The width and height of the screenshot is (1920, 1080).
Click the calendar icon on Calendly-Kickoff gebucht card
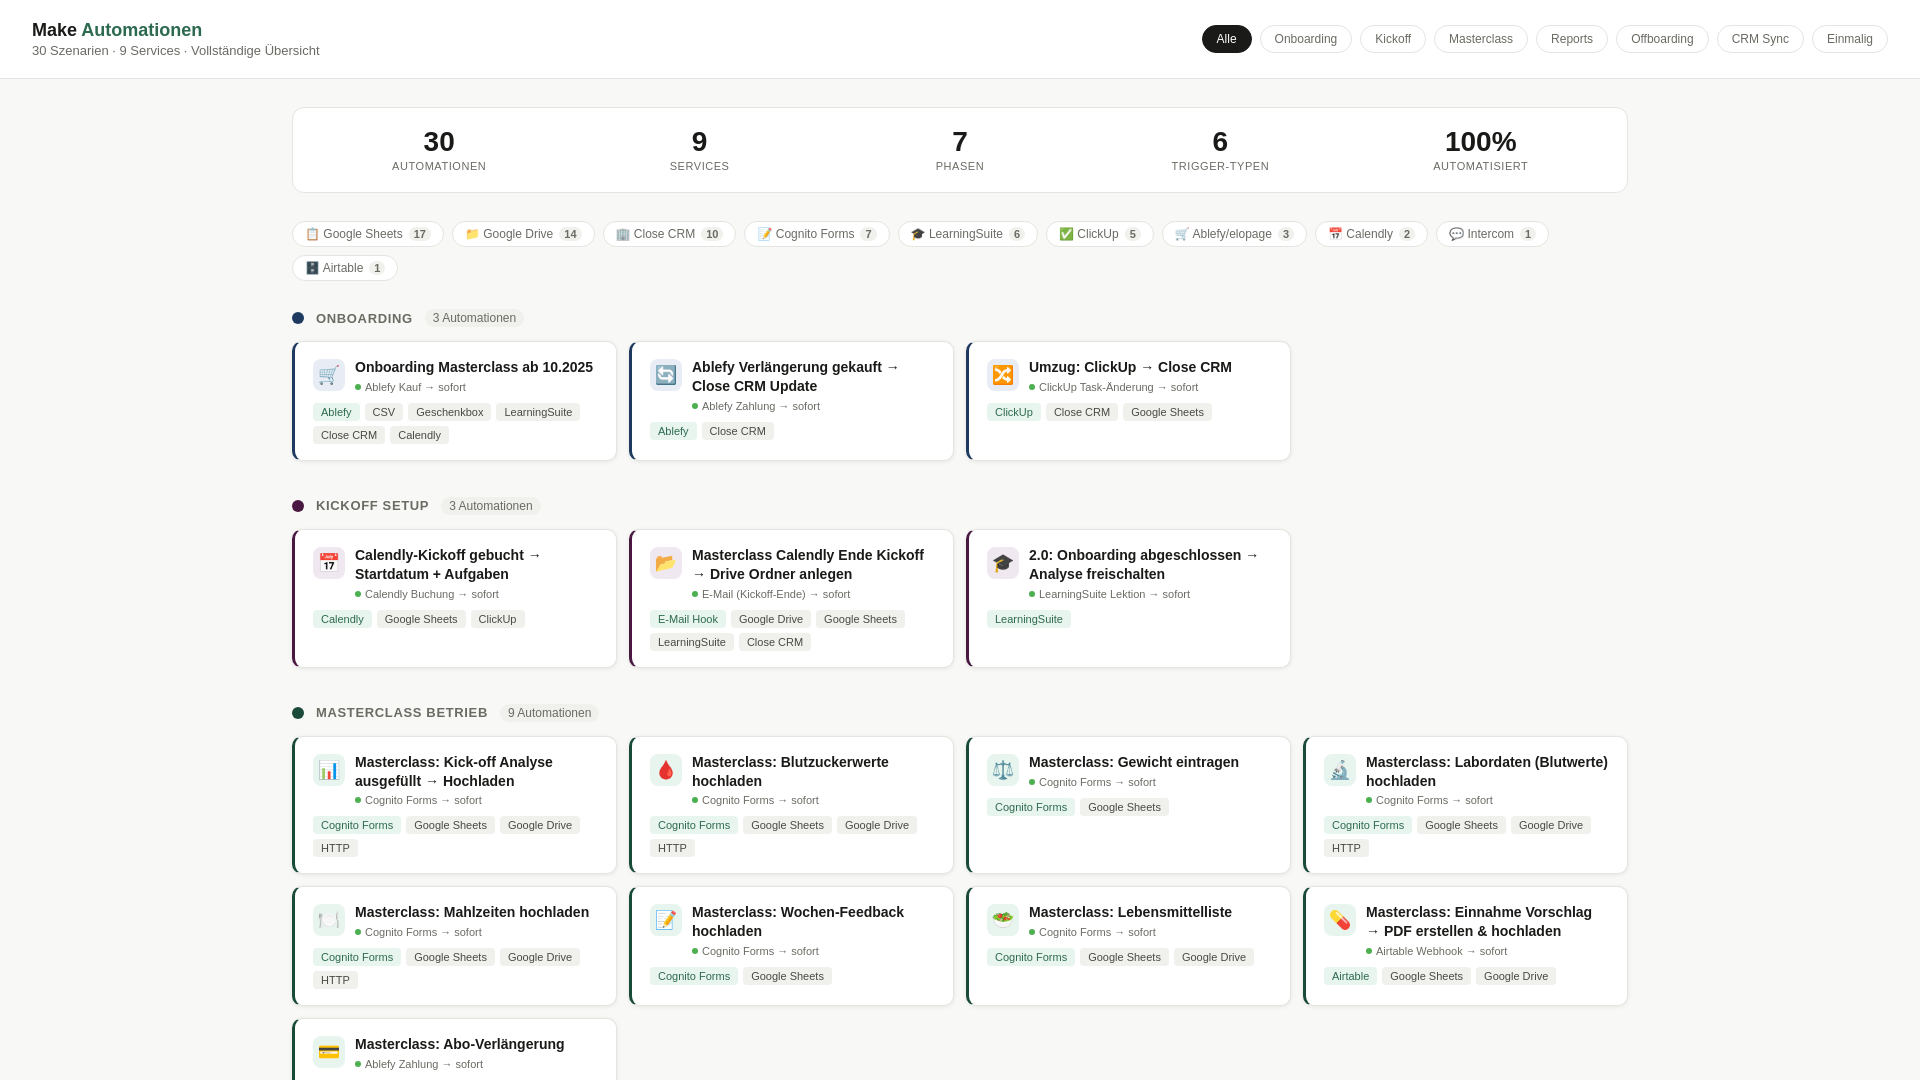coord(329,563)
